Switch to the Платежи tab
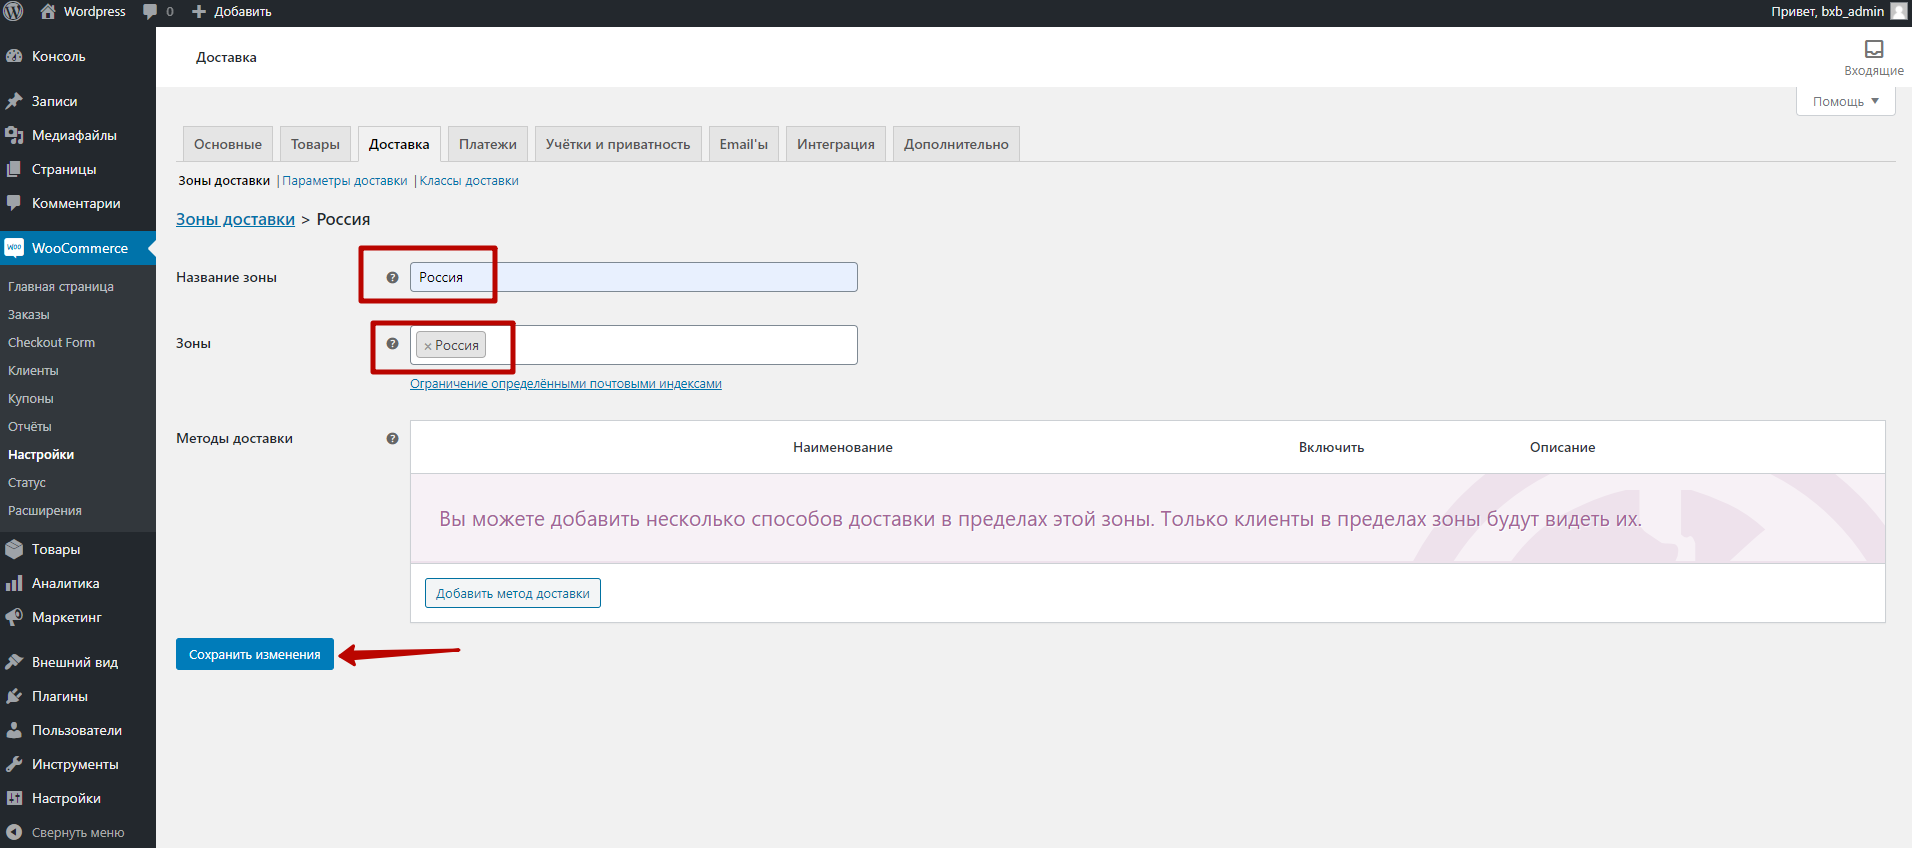 coord(488,144)
